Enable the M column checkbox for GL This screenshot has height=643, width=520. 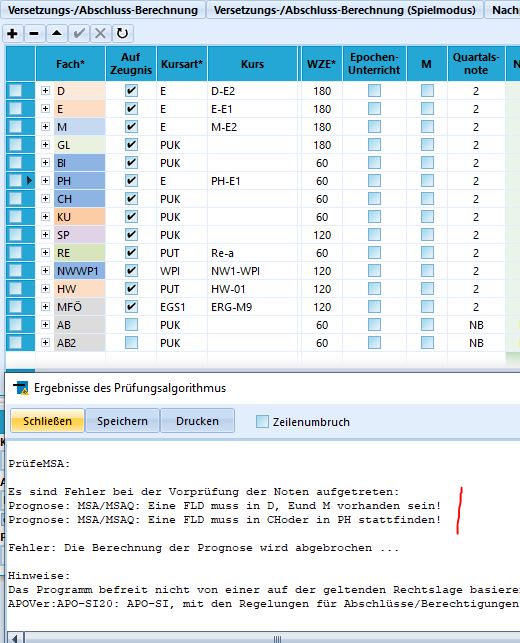427,145
